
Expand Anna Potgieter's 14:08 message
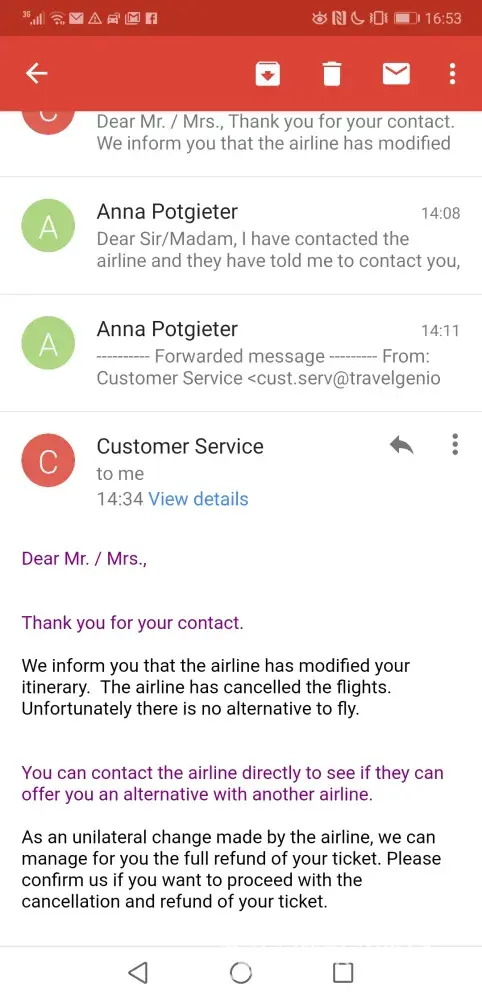point(241,235)
